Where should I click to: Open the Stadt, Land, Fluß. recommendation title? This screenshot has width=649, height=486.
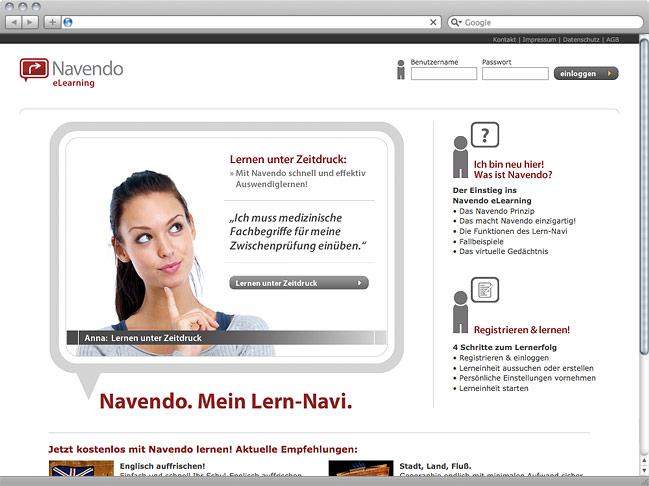pyautogui.click(x=435, y=466)
